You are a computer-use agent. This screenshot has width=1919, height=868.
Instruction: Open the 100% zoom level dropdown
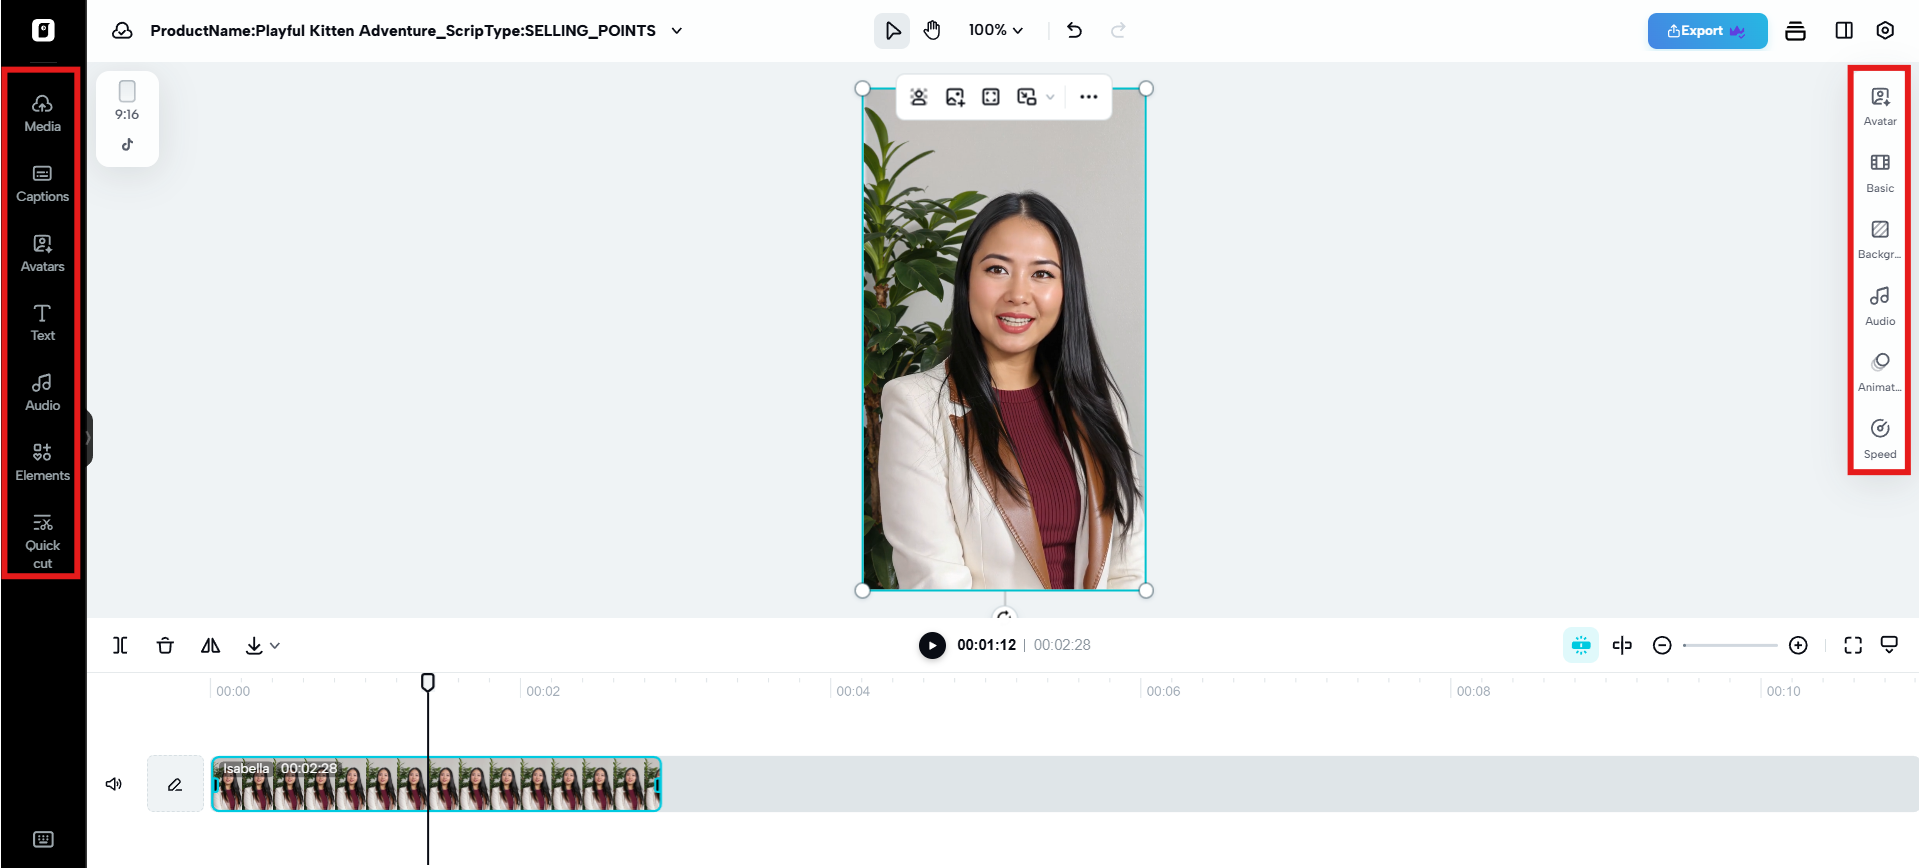995,31
